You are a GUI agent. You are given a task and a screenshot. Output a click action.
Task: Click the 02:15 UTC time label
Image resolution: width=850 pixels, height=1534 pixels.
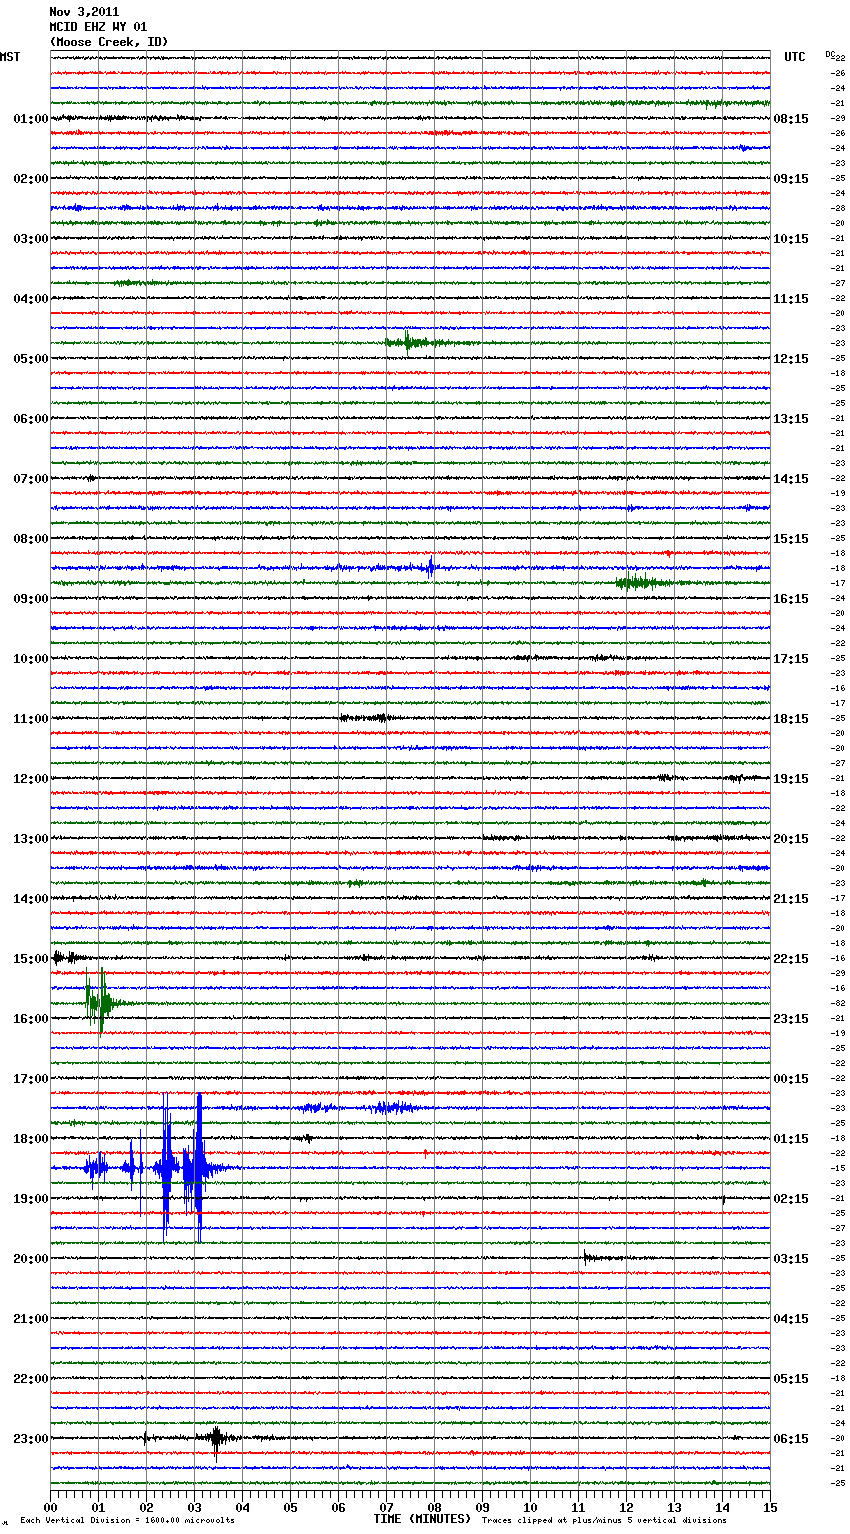(x=791, y=1199)
